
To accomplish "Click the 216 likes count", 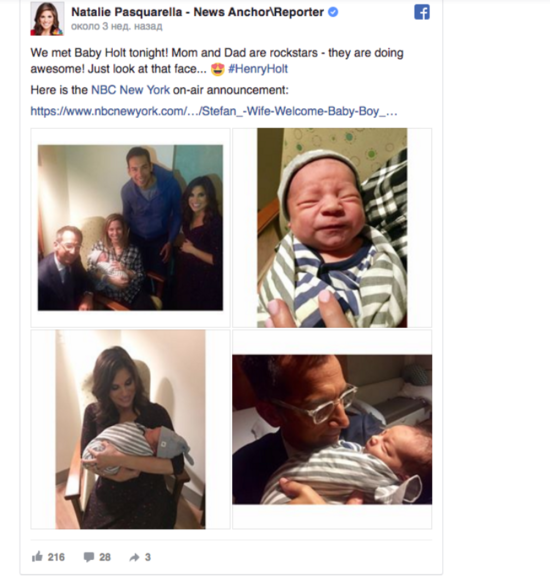I will pyautogui.click(x=56, y=557).
